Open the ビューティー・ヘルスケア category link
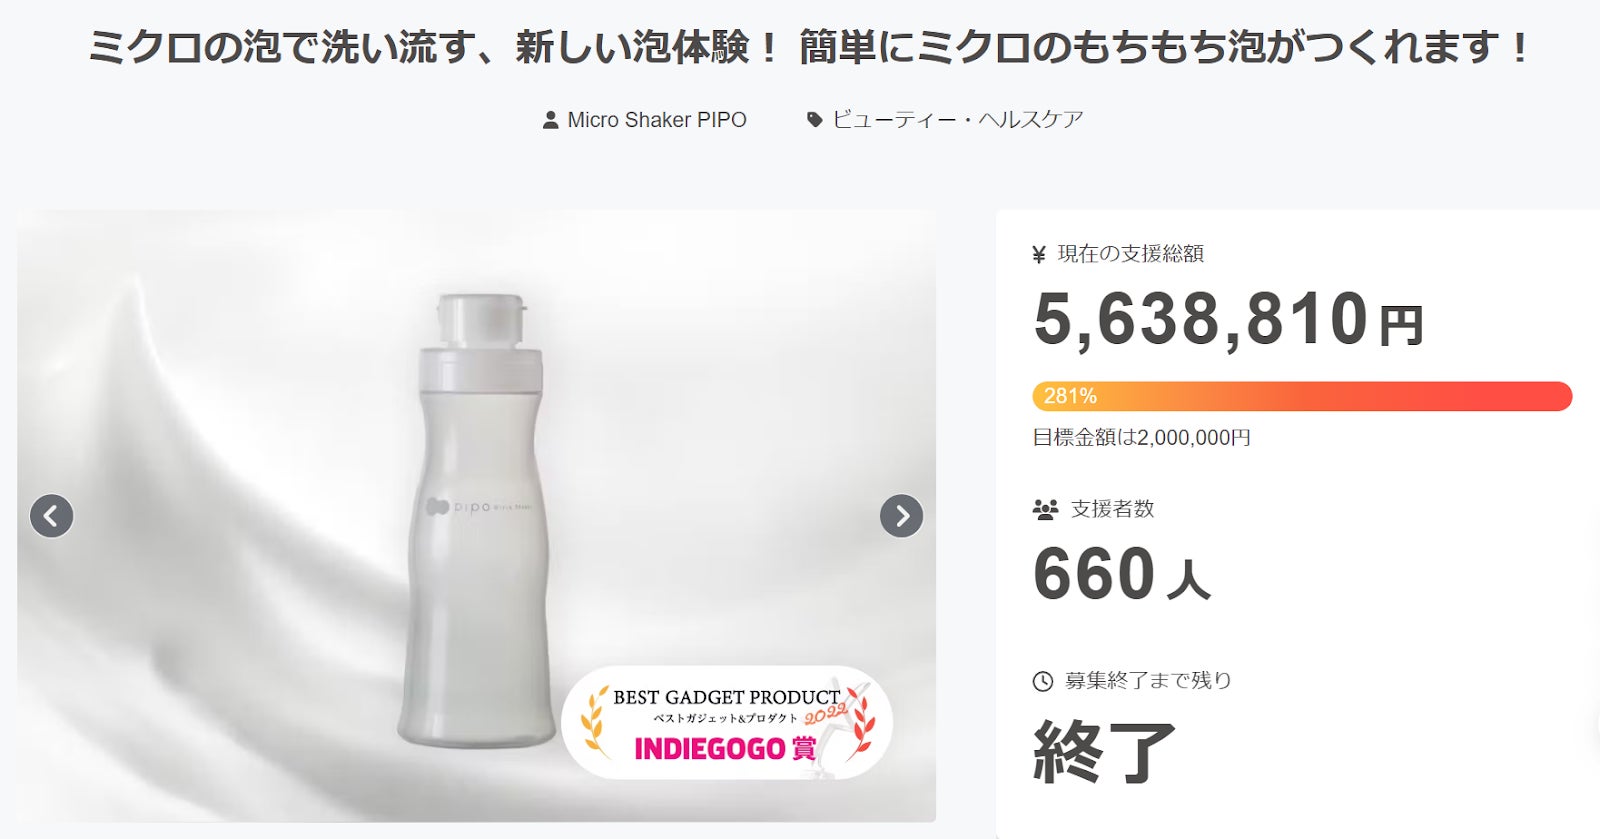1600x839 pixels. click(x=957, y=120)
